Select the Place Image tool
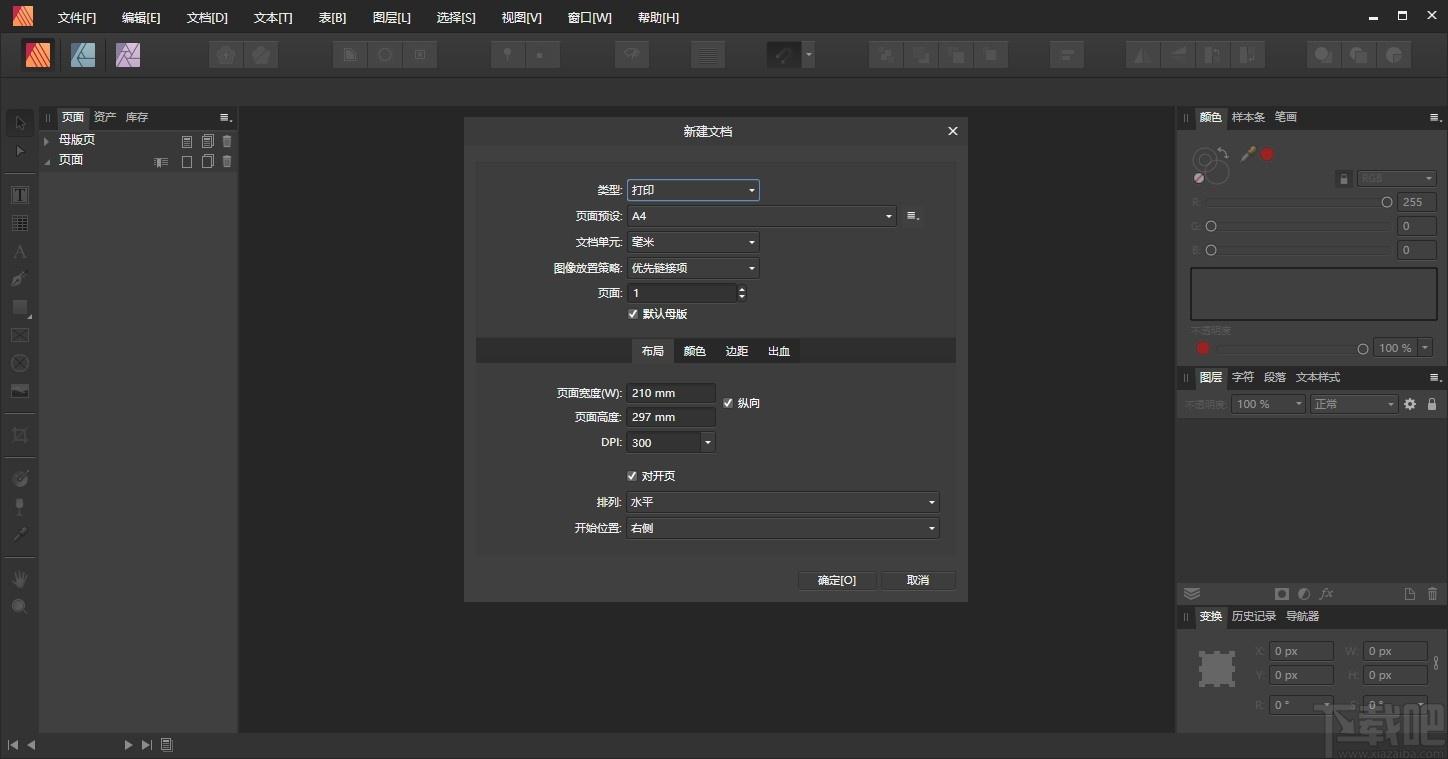 [20, 391]
